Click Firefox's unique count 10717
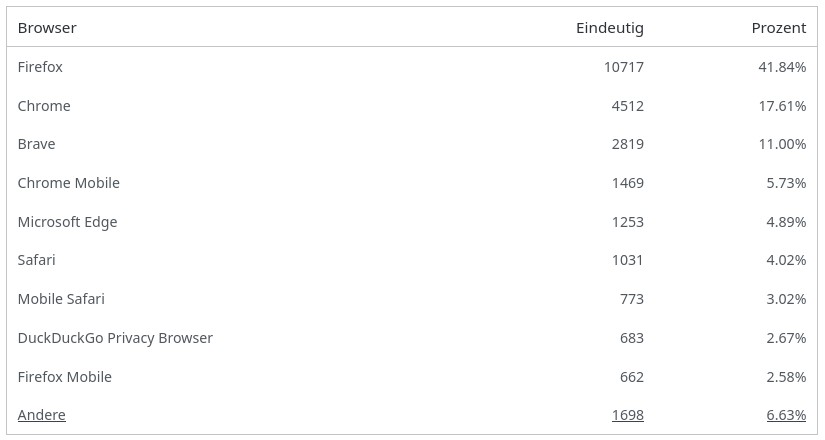 click(623, 67)
